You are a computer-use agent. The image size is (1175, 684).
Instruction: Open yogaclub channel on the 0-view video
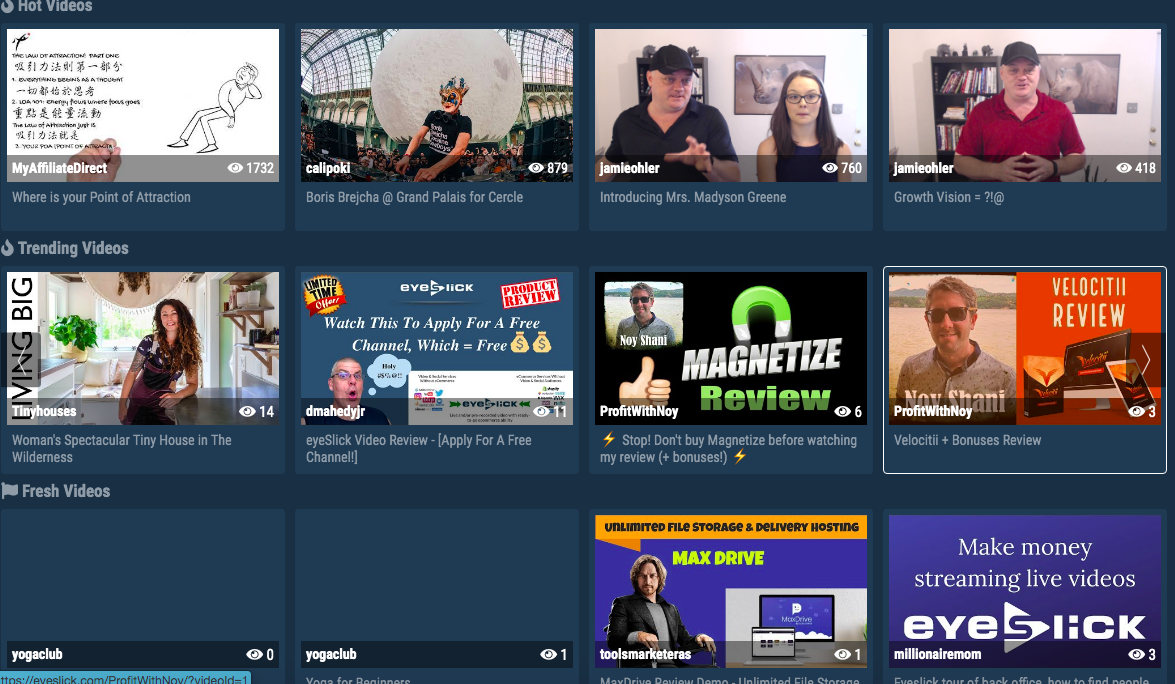click(37, 654)
